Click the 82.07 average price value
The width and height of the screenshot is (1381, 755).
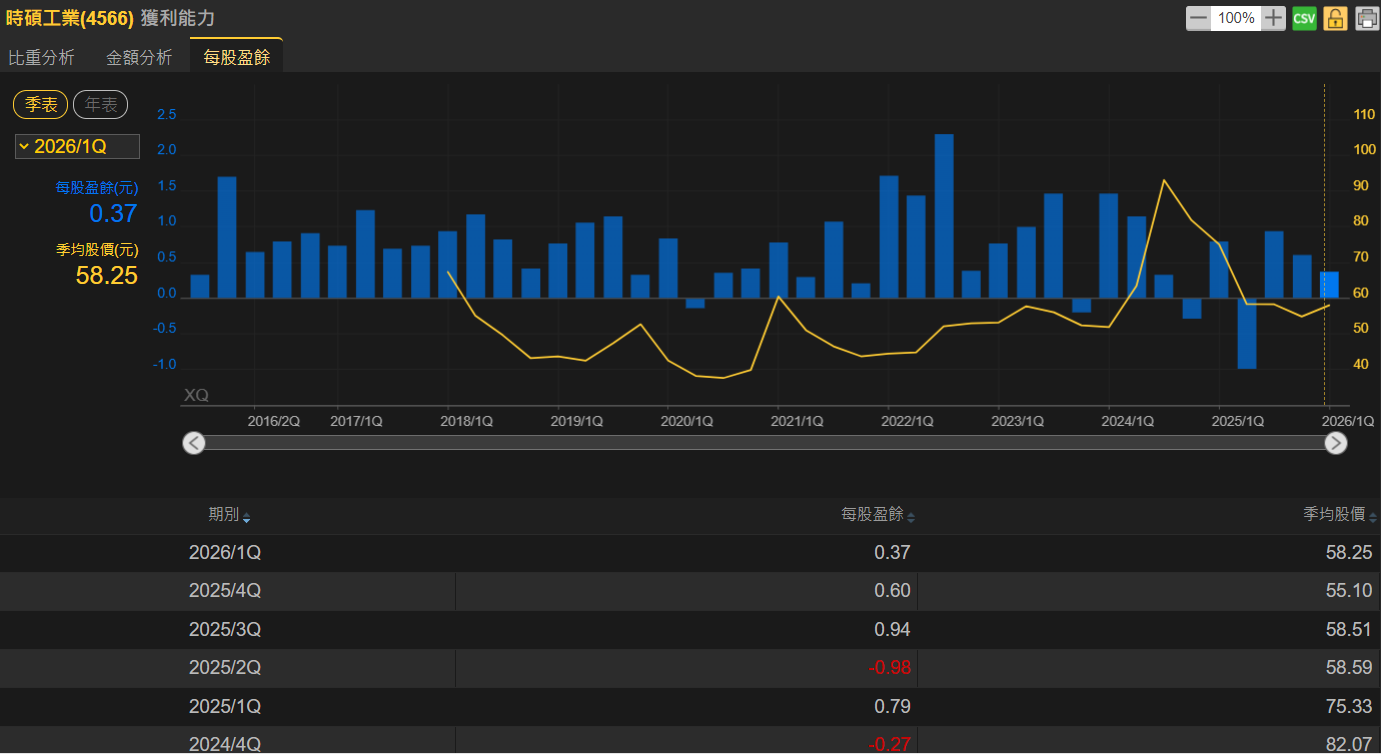1349,745
